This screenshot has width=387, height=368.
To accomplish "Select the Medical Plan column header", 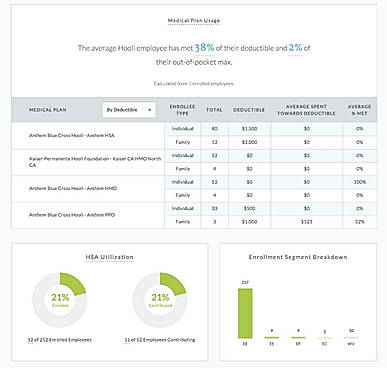I will (x=48, y=110).
